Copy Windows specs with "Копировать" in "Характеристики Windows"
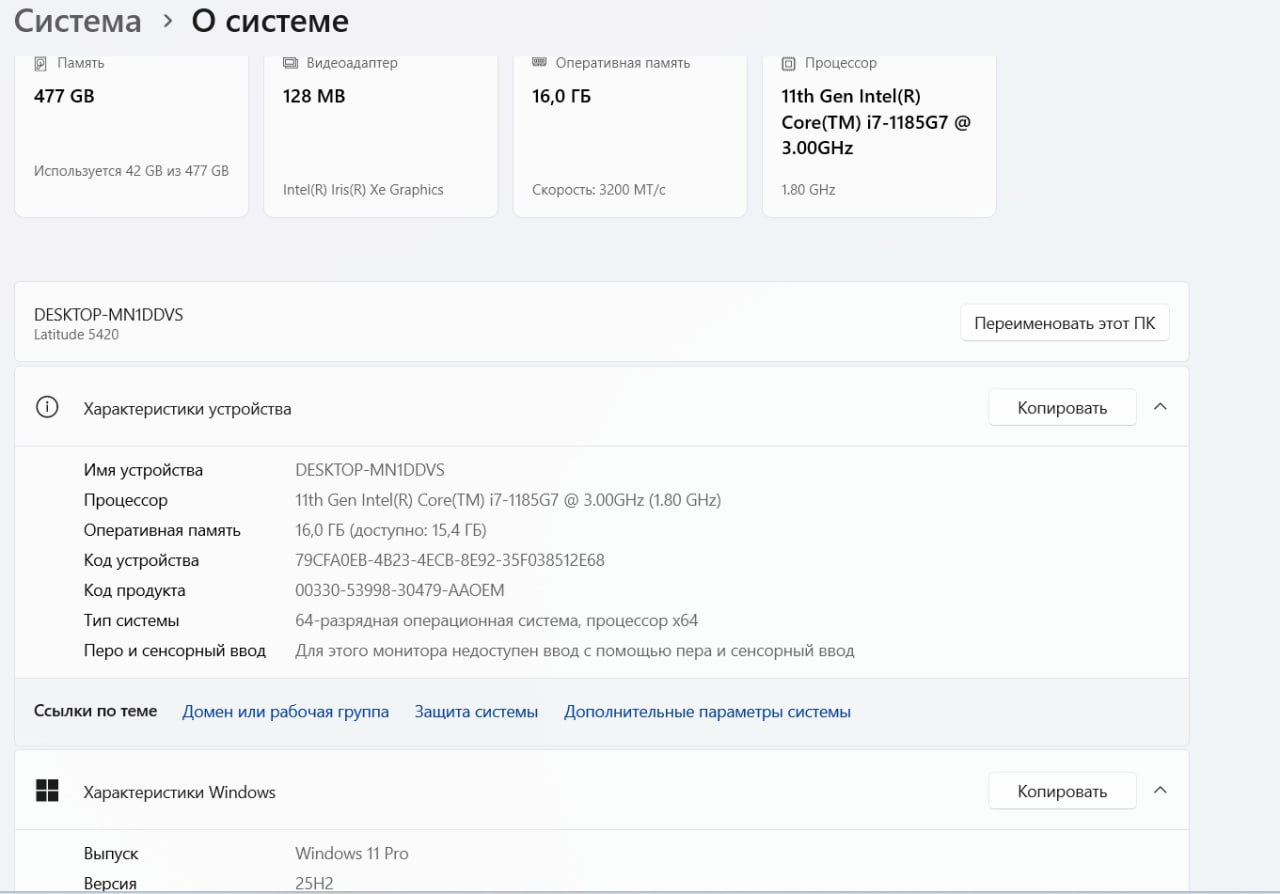Image resolution: width=1280 pixels, height=894 pixels. tap(1062, 791)
